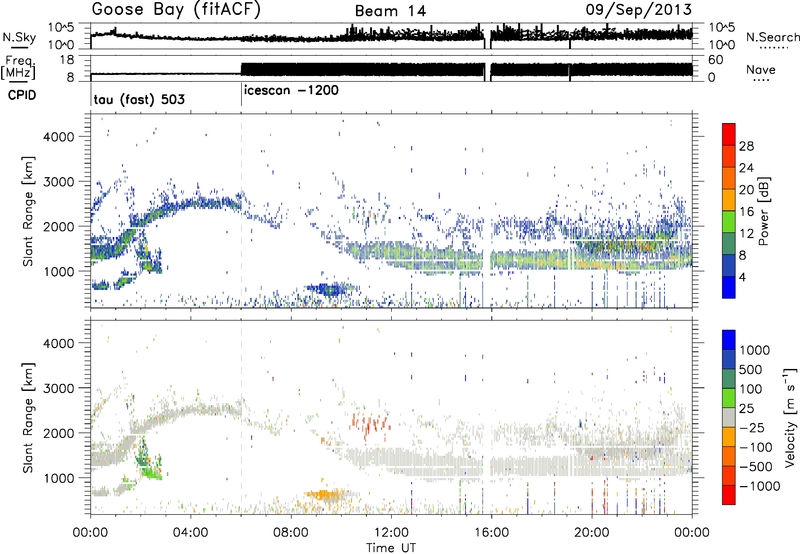The height and width of the screenshot is (554, 800).
Task: Click the 'Freq. [MHz]' axis label
Action: coord(18,67)
